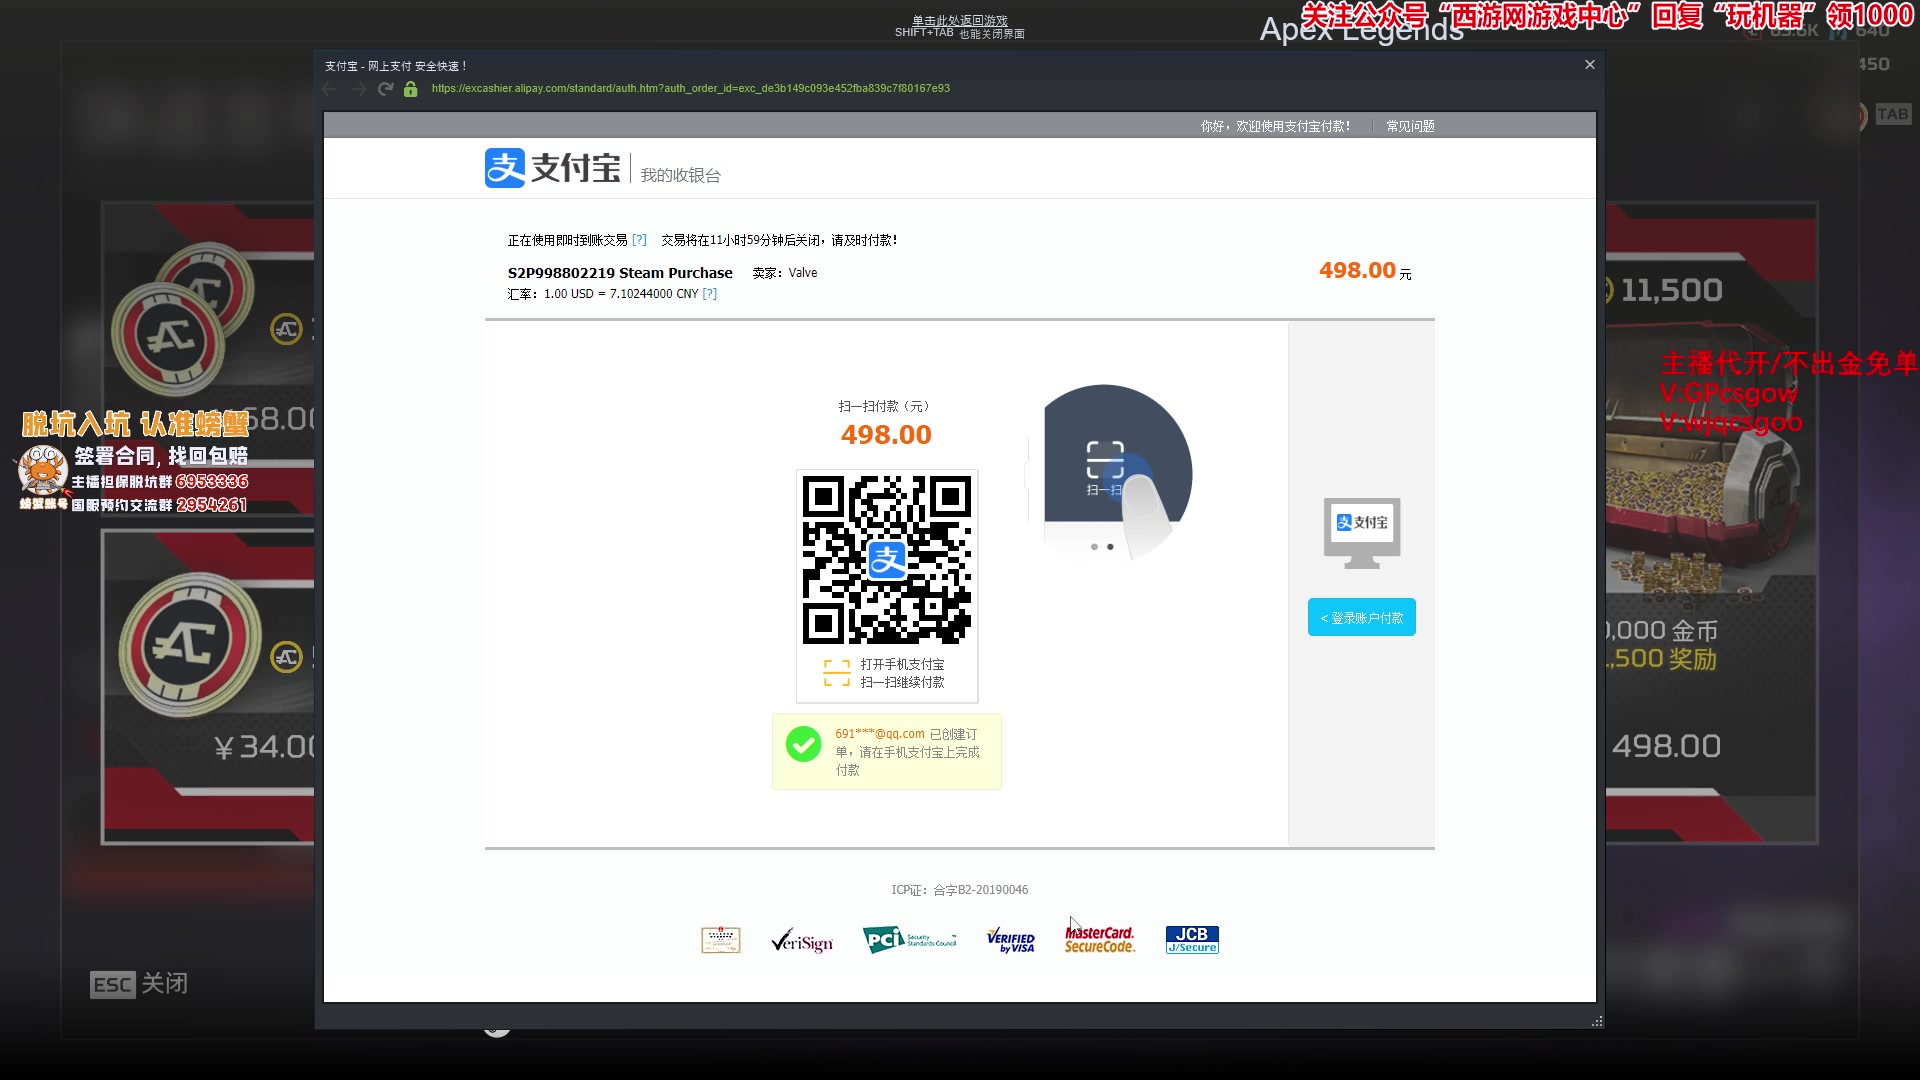Open the [?] help beside exchange rate
1920x1080 pixels.
pos(709,294)
